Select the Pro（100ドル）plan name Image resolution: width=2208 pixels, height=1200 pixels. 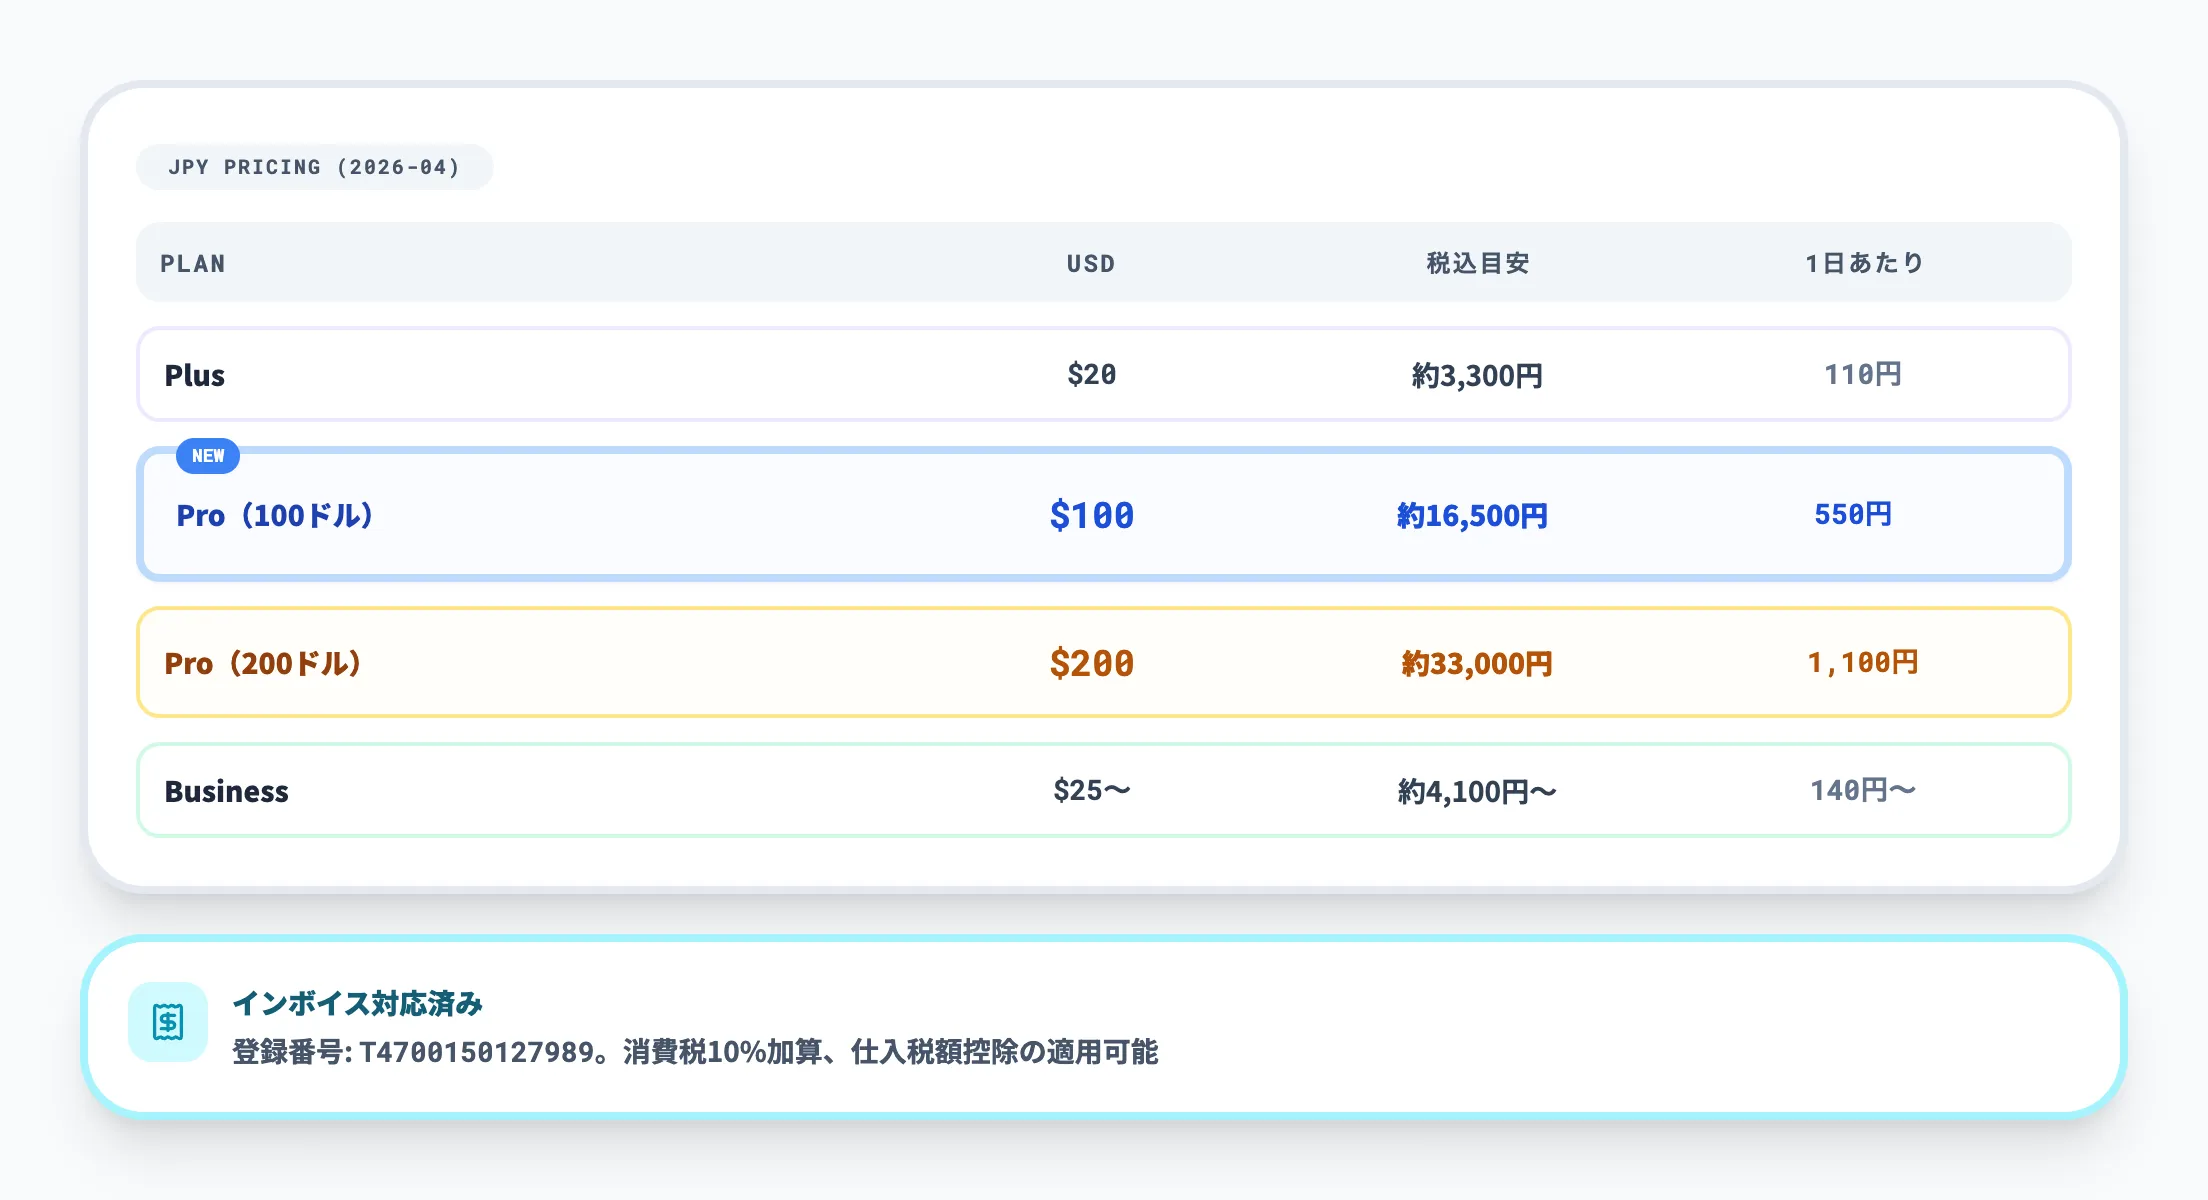coord(275,515)
